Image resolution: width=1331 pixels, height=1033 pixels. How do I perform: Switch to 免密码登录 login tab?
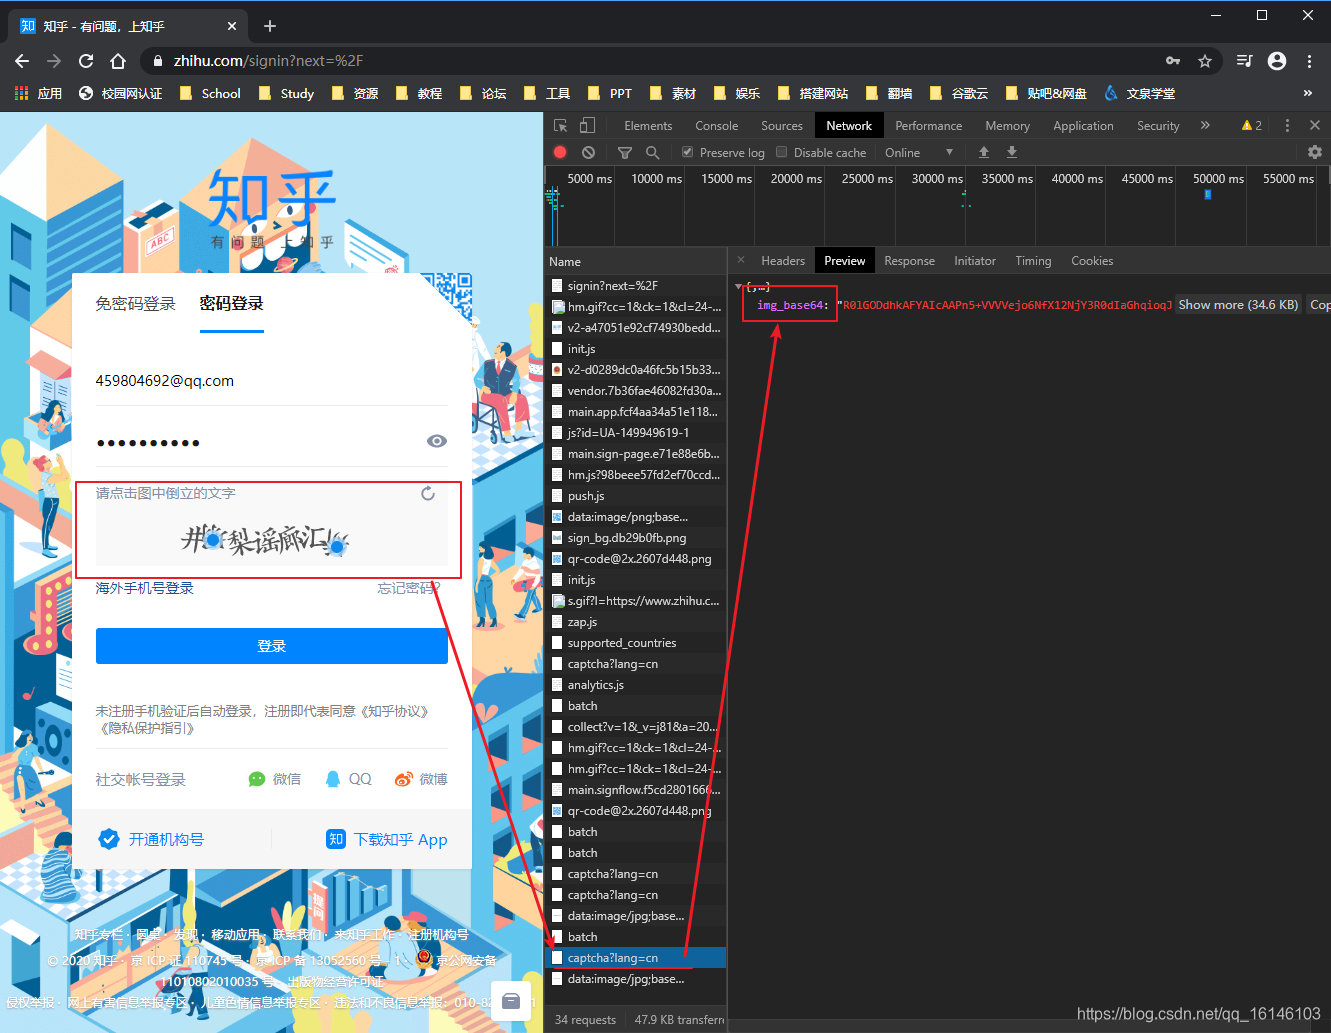tap(135, 303)
